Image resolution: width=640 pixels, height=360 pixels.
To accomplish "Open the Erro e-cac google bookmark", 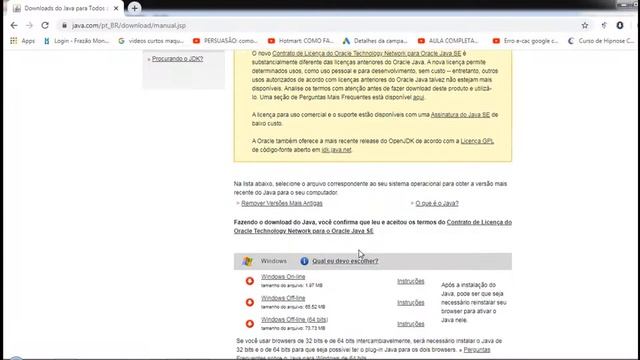I will coord(525,41).
